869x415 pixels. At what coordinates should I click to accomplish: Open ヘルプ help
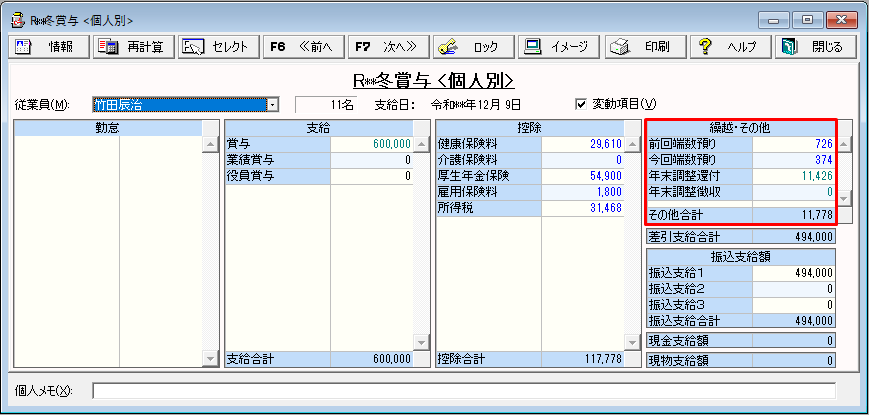click(x=730, y=47)
